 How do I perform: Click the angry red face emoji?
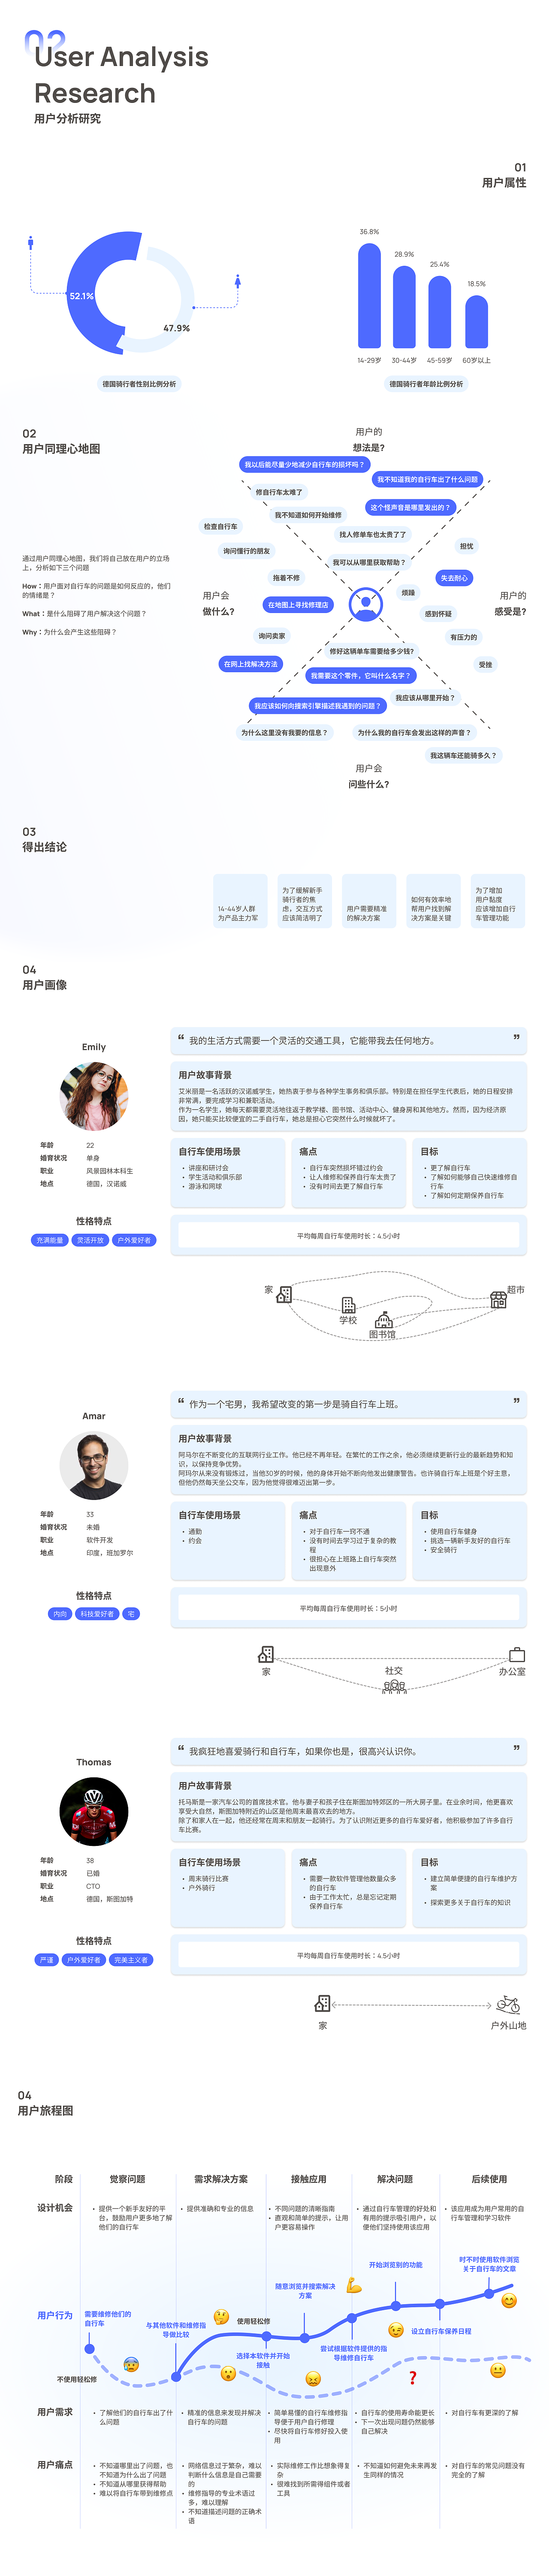click(313, 2379)
